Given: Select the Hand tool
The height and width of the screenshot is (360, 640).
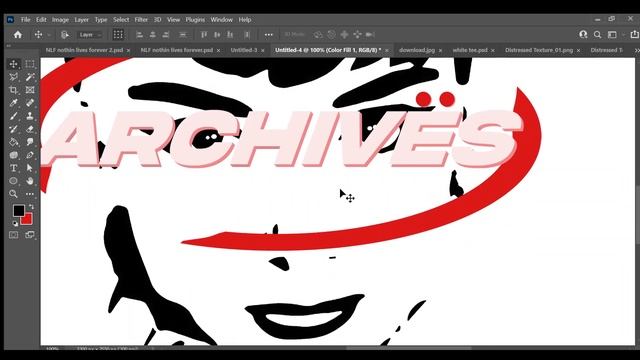Looking at the screenshot, I should 30,181.
